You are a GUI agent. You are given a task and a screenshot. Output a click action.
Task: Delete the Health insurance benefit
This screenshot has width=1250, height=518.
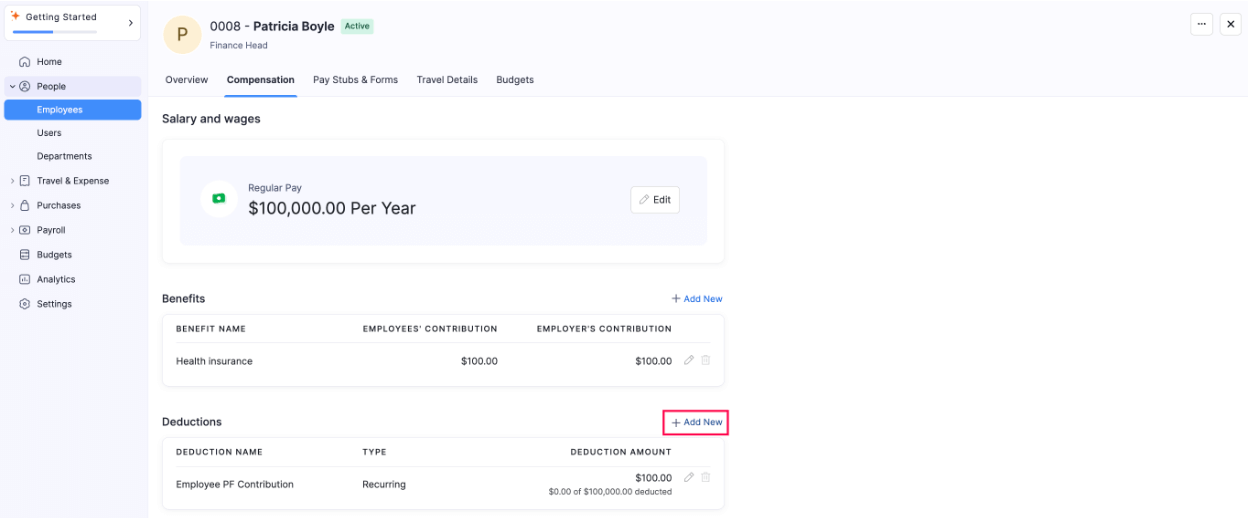tap(706, 360)
